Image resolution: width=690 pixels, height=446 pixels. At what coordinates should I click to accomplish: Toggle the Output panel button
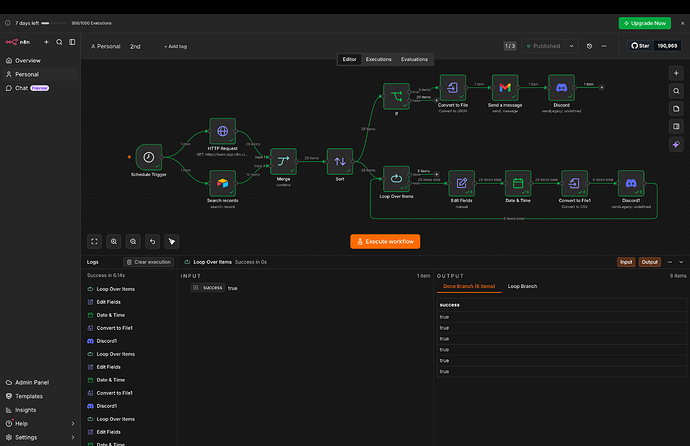[650, 262]
